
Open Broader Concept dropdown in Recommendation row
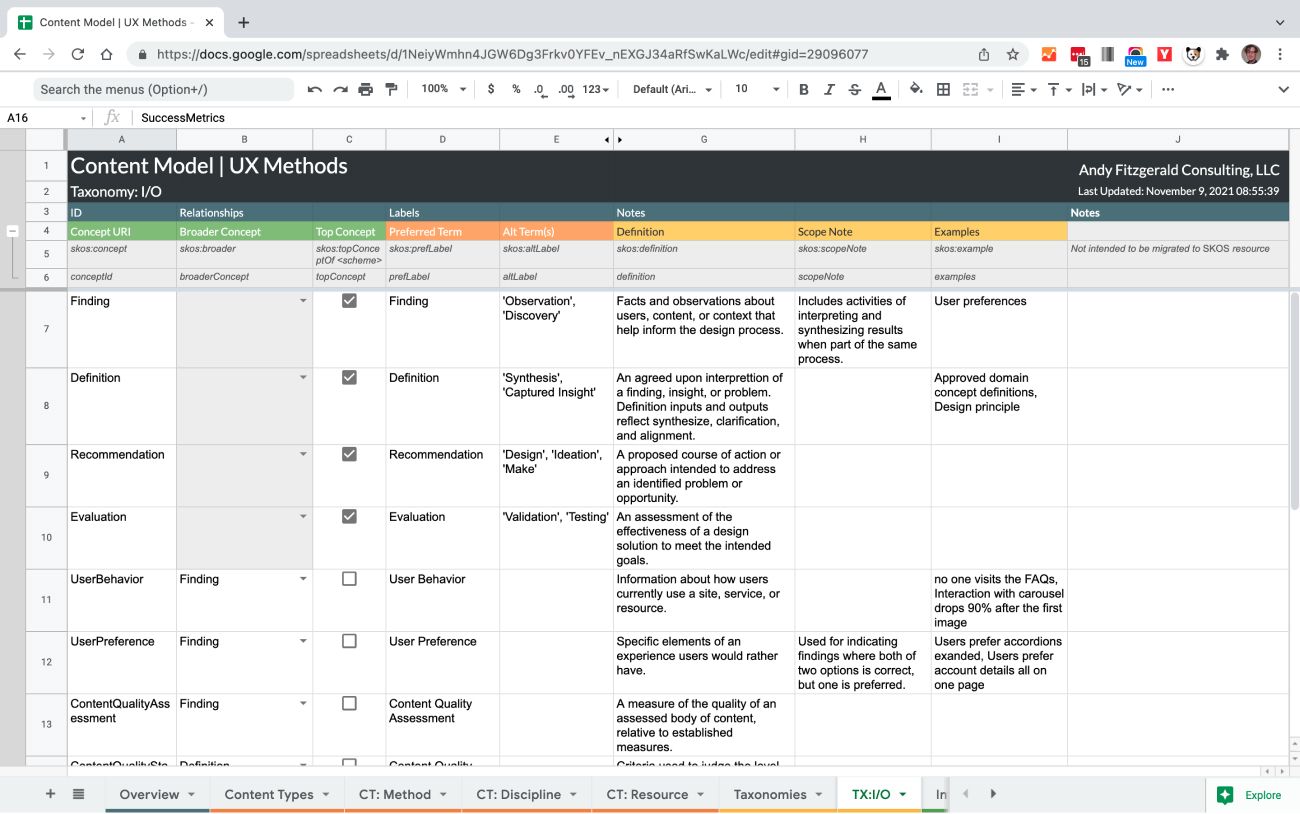click(x=303, y=455)
